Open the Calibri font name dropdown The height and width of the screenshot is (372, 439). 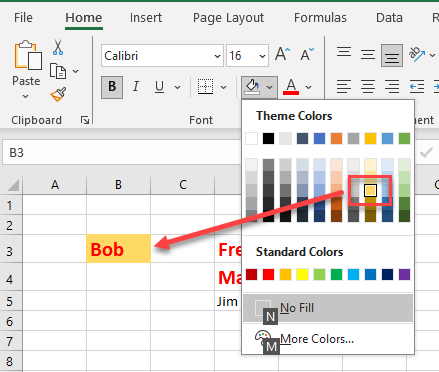coord(217,56)
